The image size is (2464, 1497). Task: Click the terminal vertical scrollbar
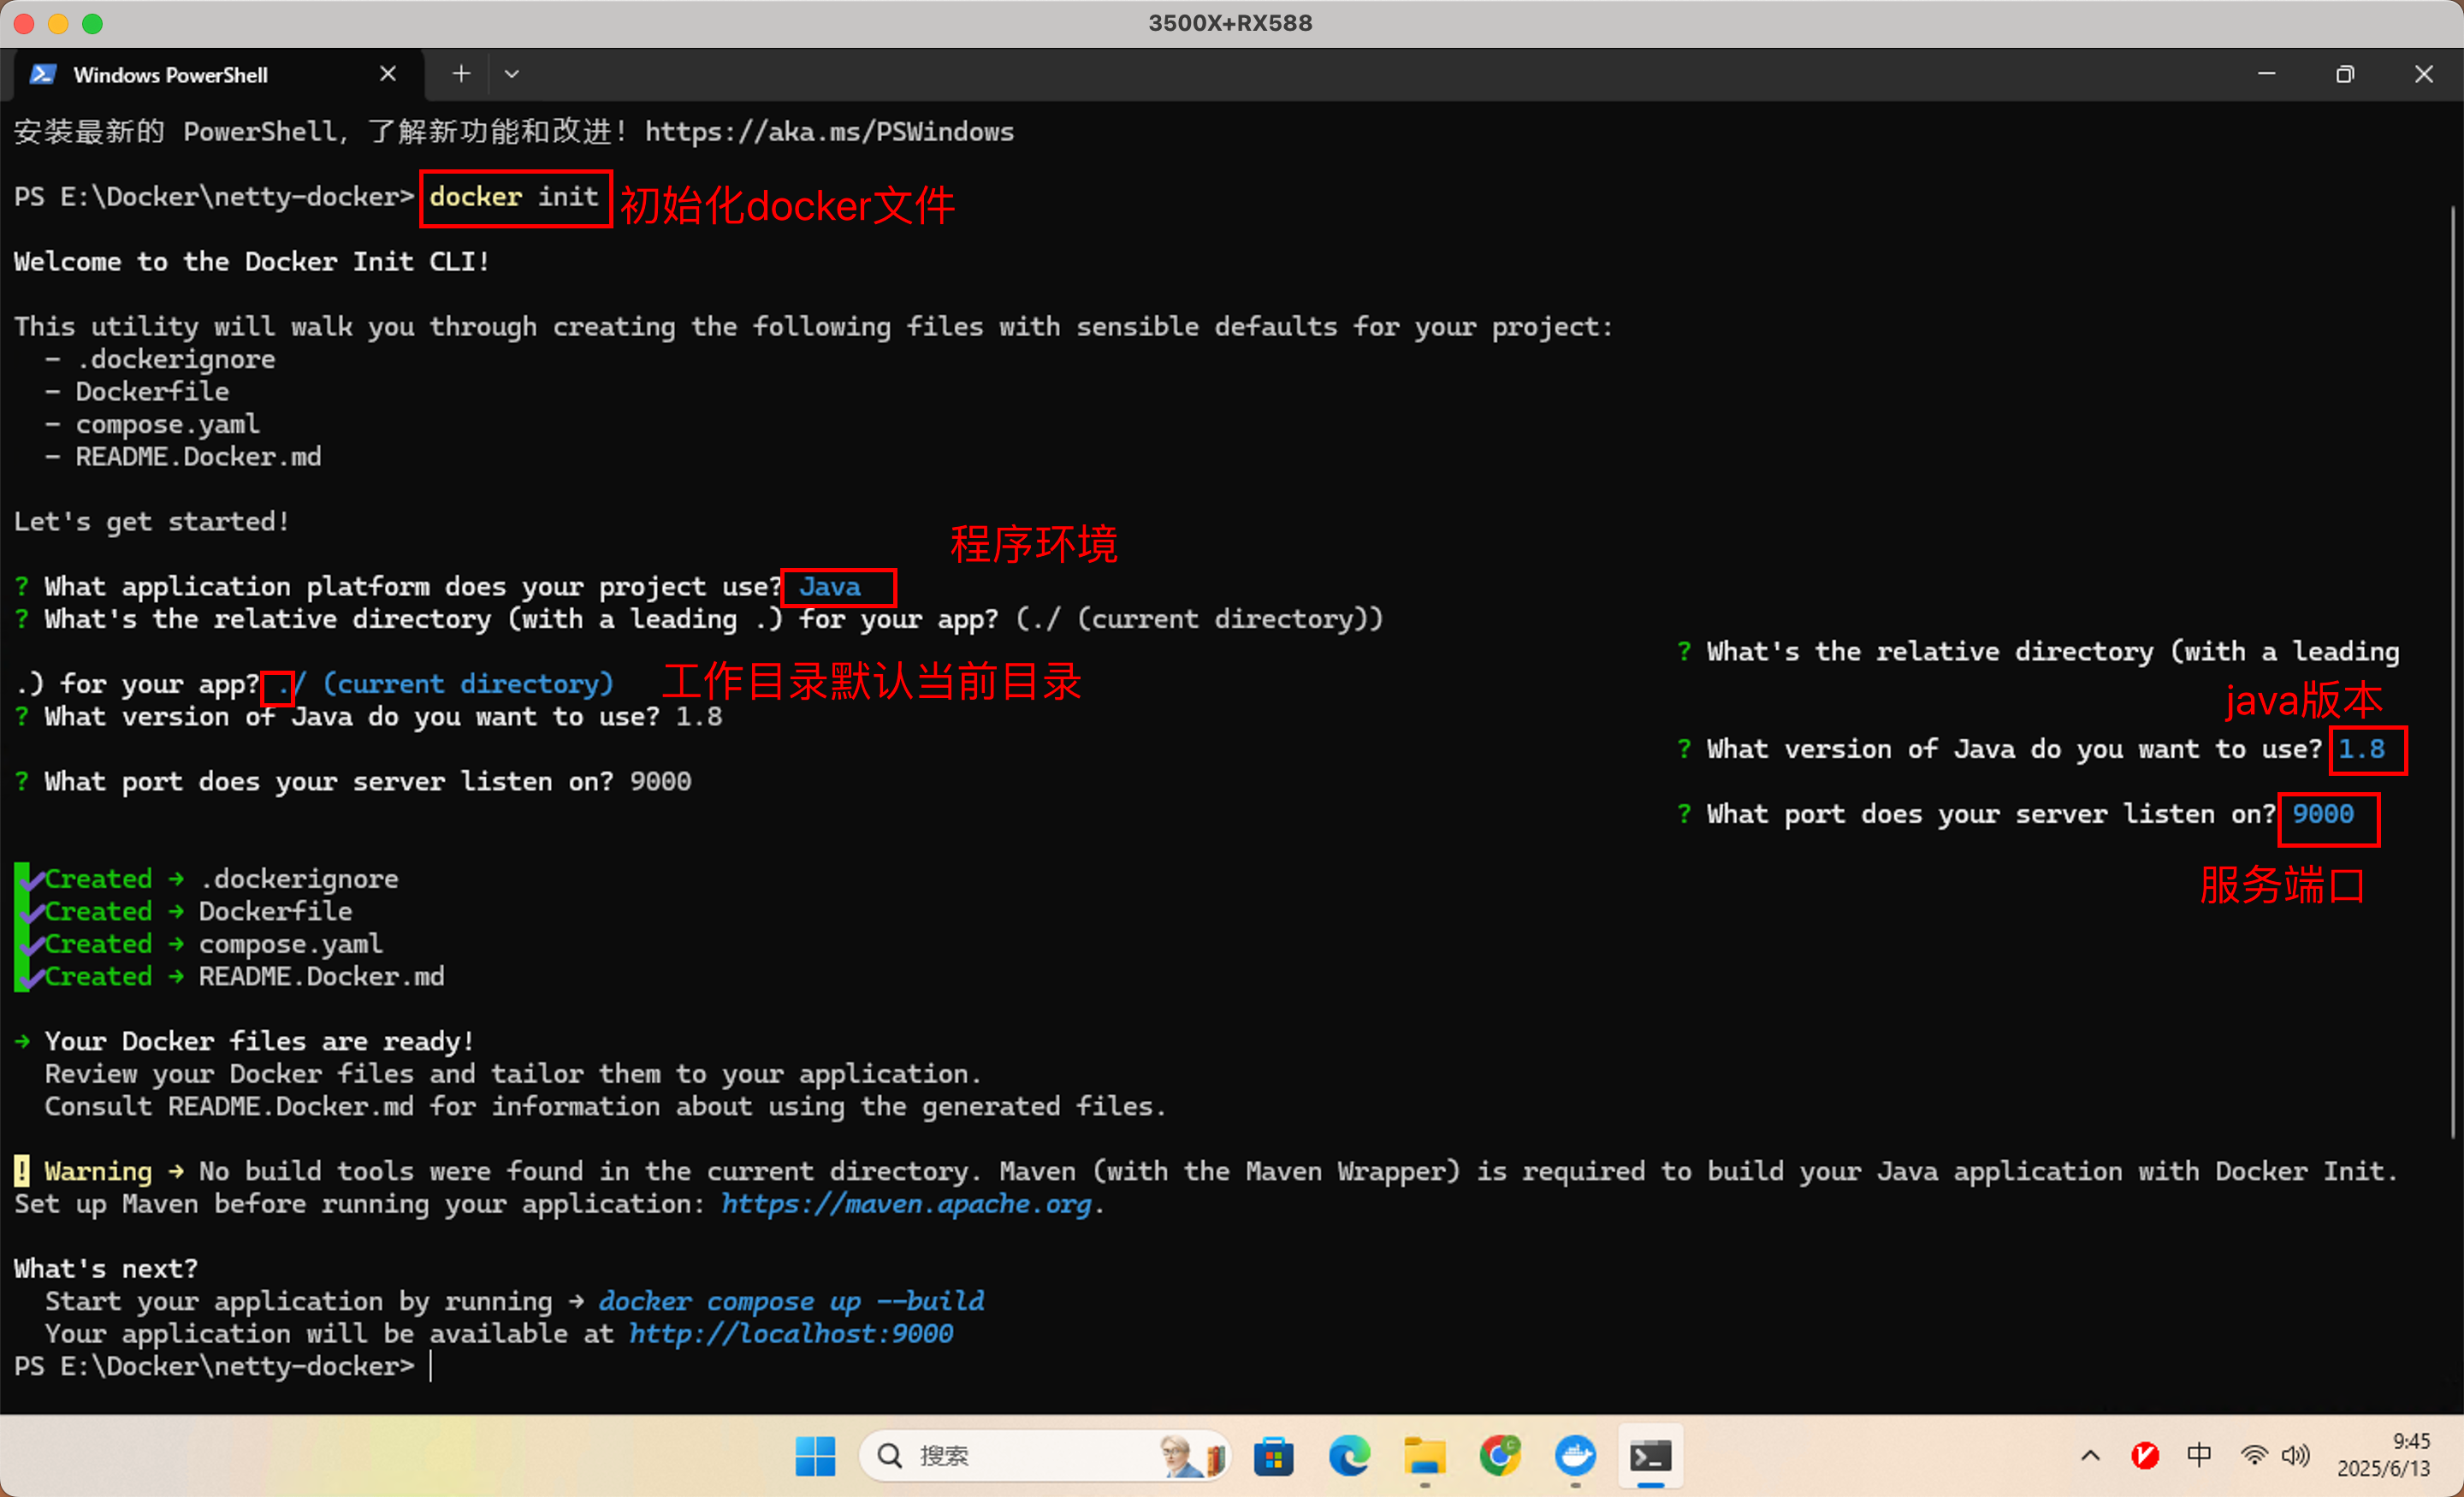(2452, 670)
